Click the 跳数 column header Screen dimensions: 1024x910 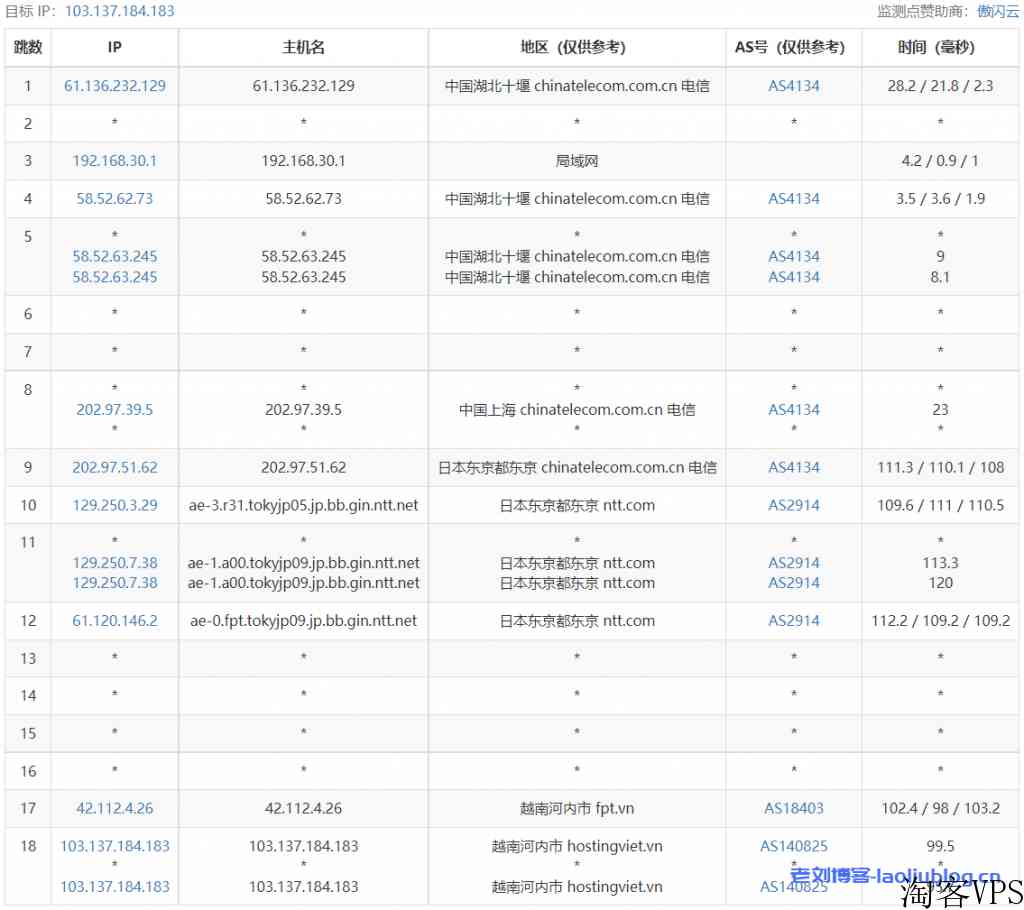(x=27, y=47)
